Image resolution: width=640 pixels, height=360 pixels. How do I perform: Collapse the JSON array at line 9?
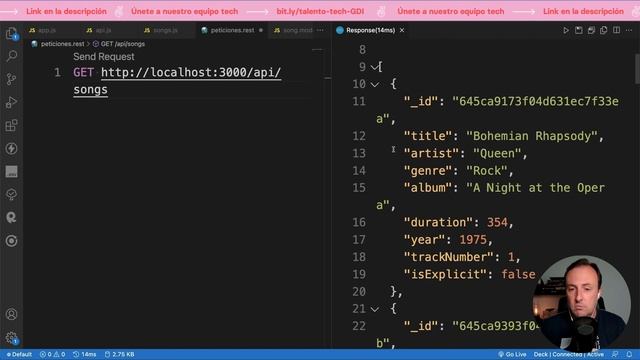(374, 67)
